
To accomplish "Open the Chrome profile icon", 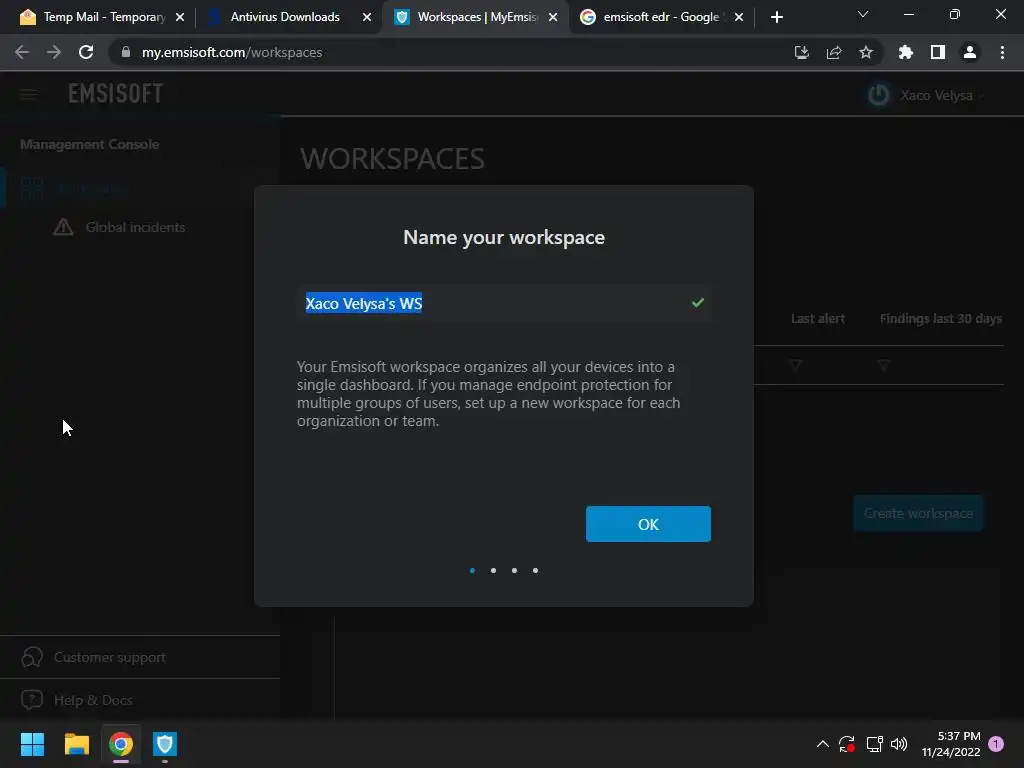I will (970, 52).
